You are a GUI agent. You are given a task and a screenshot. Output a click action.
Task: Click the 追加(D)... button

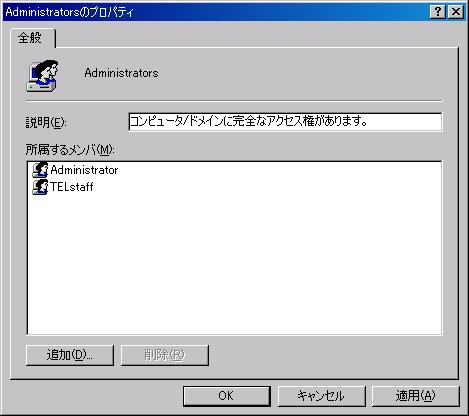tap(70, 355)
